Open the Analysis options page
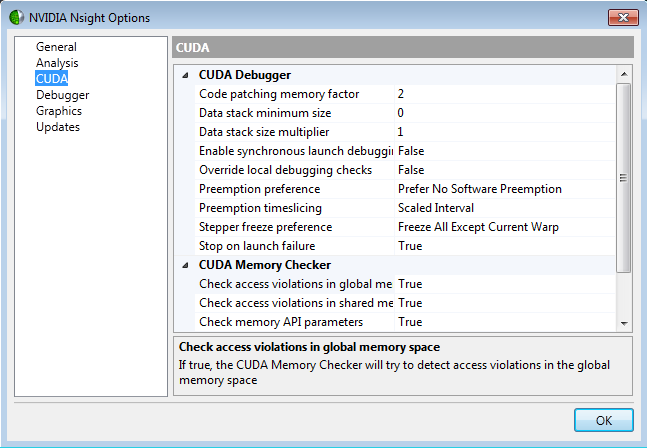This screenshot has height=448, width=647. (57, 63)
